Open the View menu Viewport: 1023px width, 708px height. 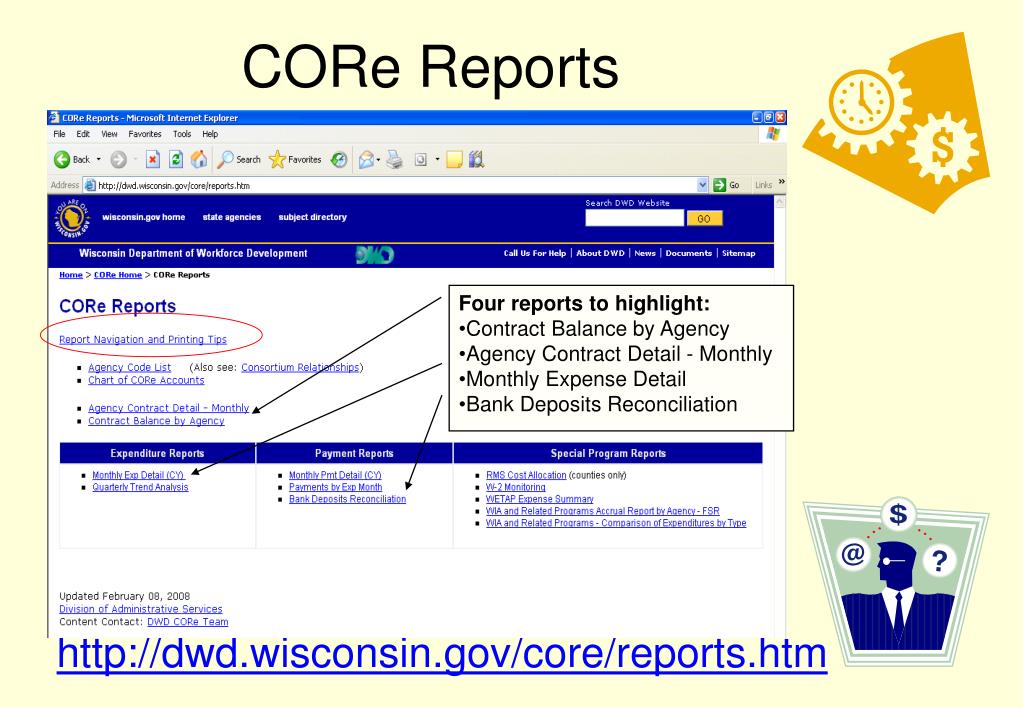[109, 134]
